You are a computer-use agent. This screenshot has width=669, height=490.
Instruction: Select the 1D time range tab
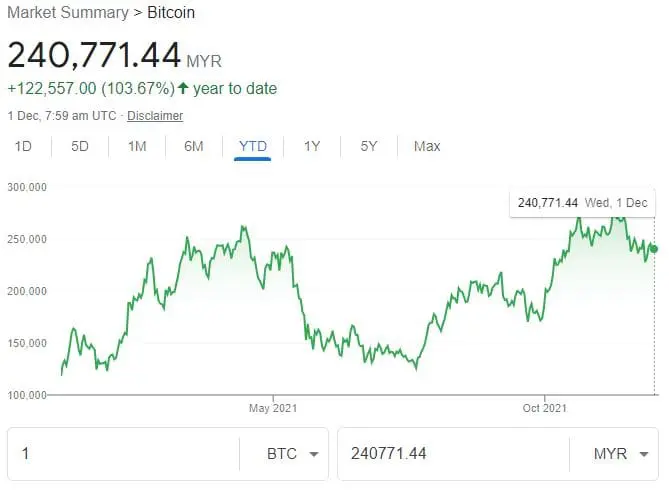coord(23,147)
